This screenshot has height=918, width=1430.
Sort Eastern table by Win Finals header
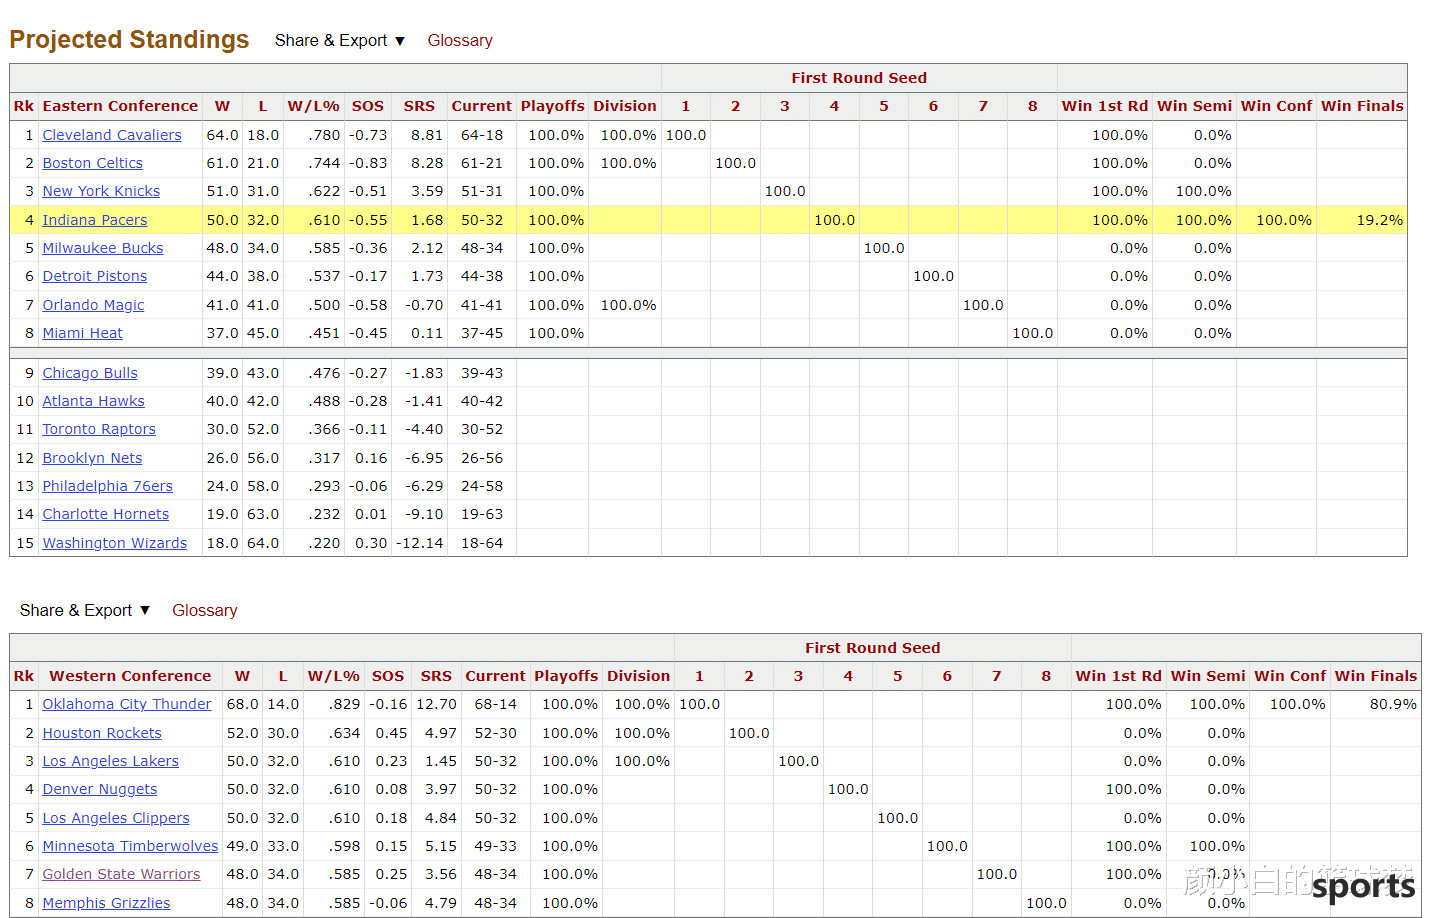[1362, 106]
